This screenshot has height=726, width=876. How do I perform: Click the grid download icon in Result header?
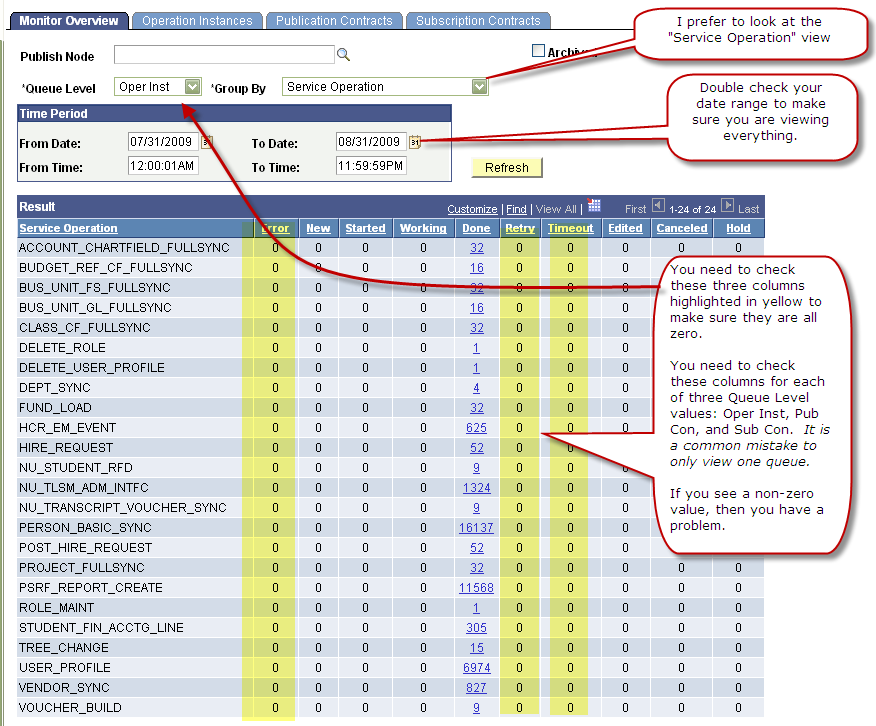pos(594,206)
